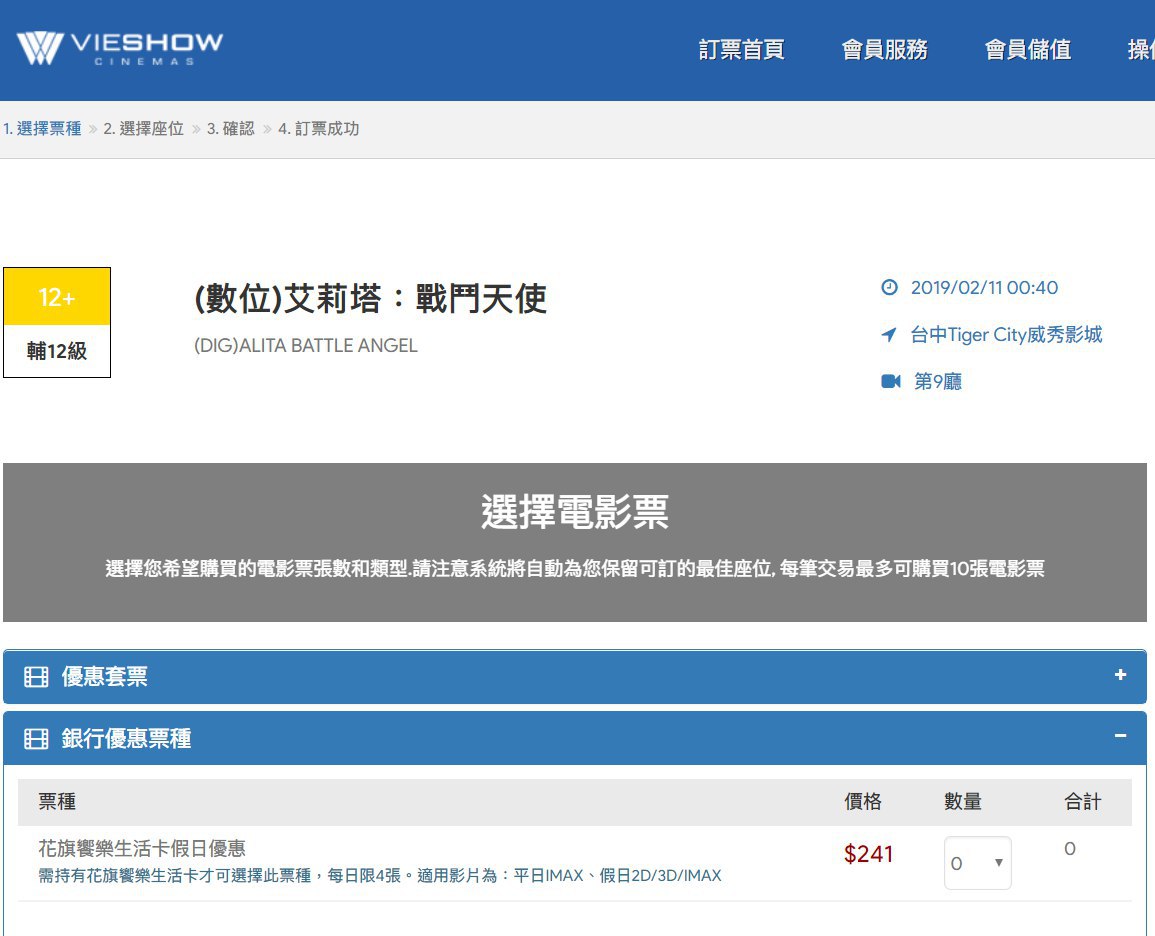Click the yellow 12+ rating badge
1155x936 pixels.
click(x=57, y=297)
